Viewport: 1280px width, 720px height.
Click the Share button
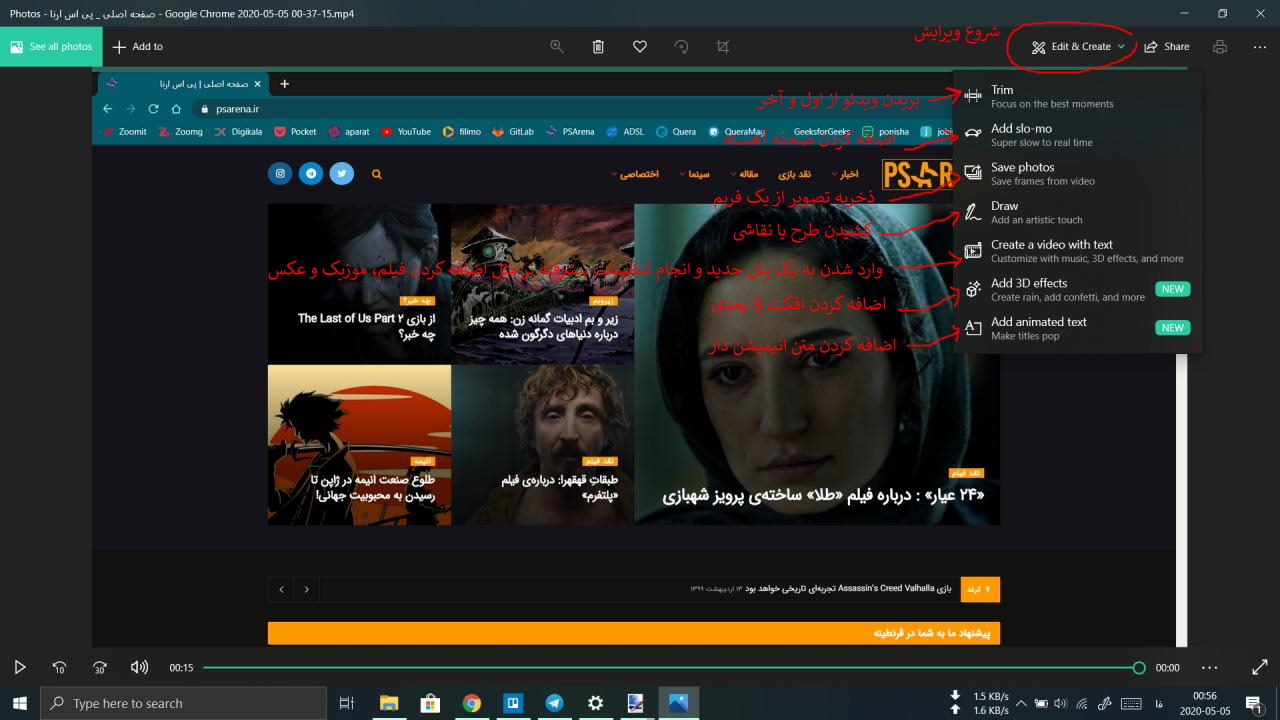[1166, 47]
